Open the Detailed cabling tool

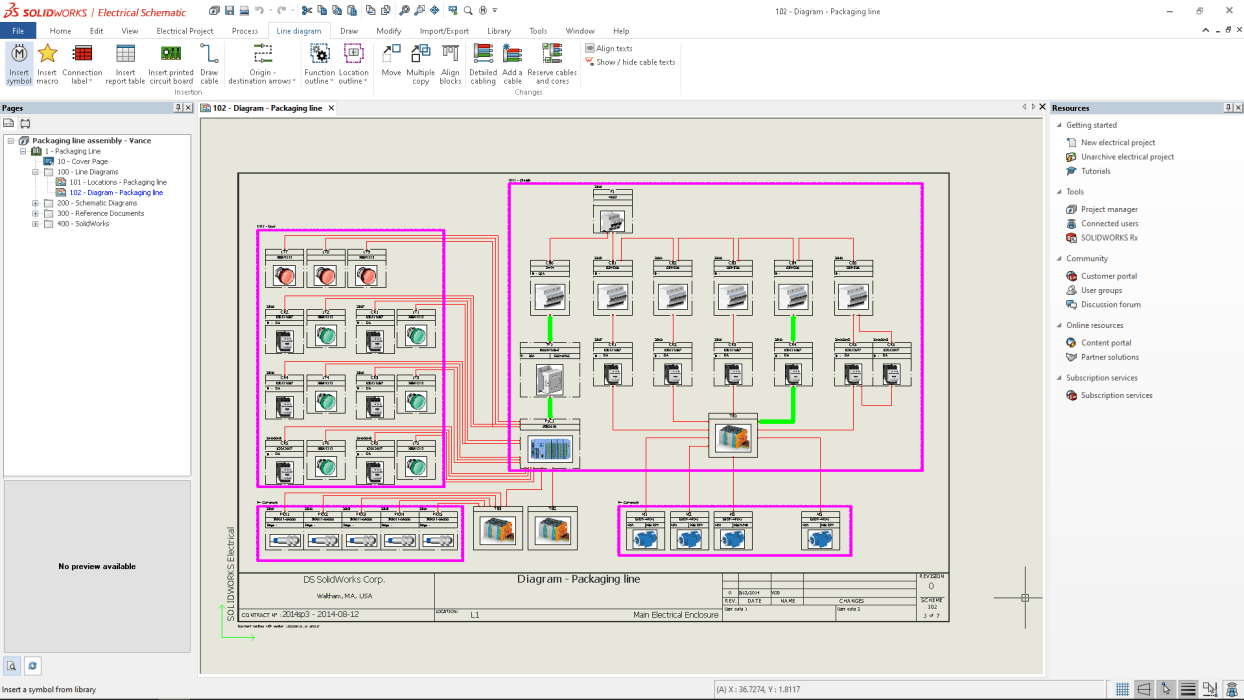click(x=483, y=64)
